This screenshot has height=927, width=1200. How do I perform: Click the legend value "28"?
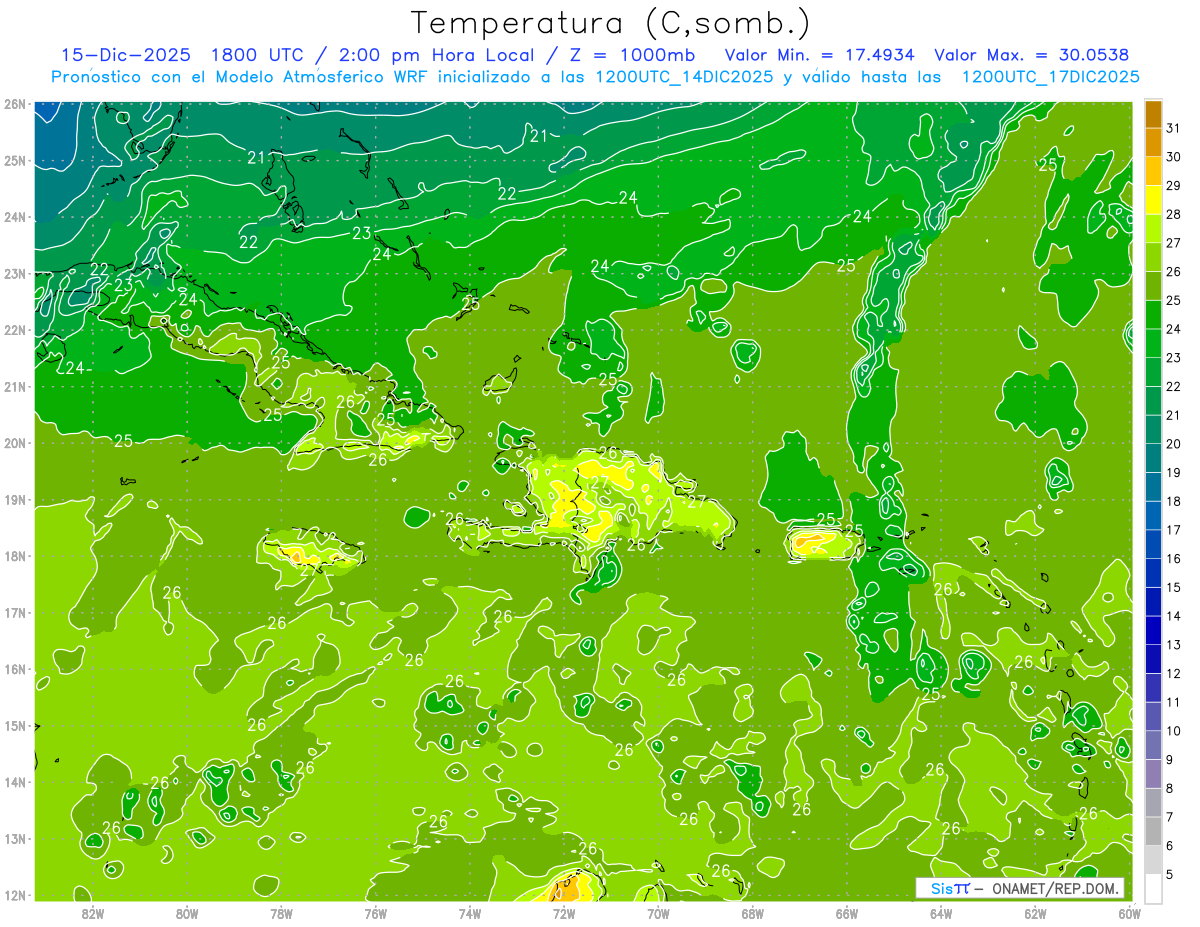(x=1173, y=214)
